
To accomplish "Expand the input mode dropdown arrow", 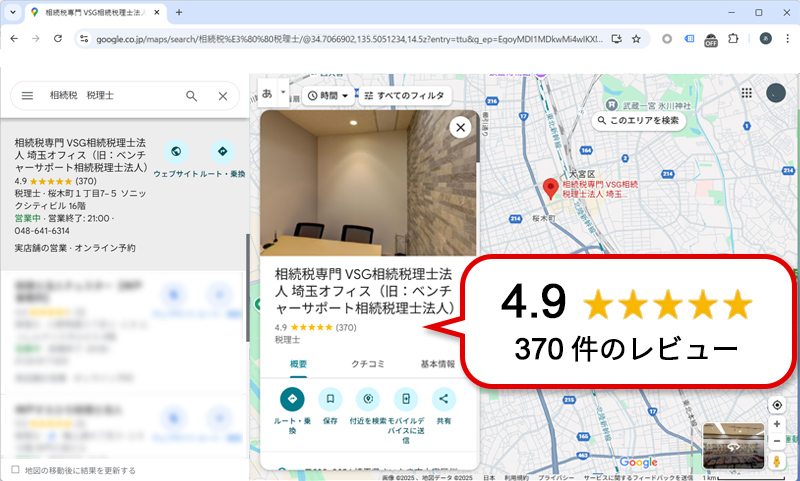I will pyautogui.click(x=283, y=93).
